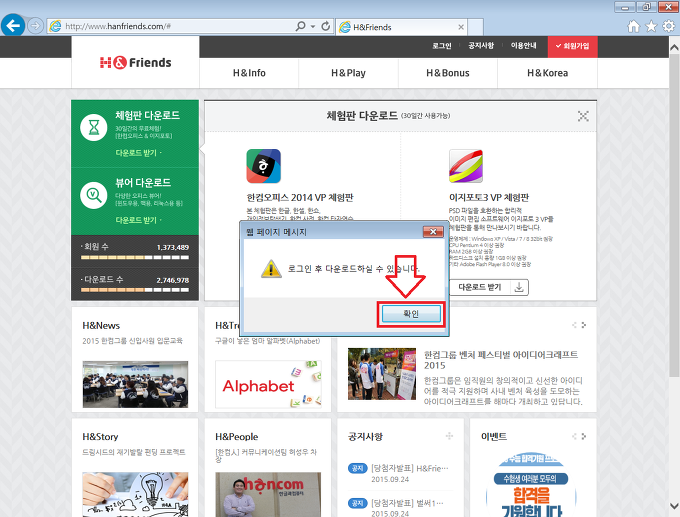This screenshot has height=517, width=680.
Task: Click the viewer magnifier icon
Action: pyautogui.click(x=94, y=195)
